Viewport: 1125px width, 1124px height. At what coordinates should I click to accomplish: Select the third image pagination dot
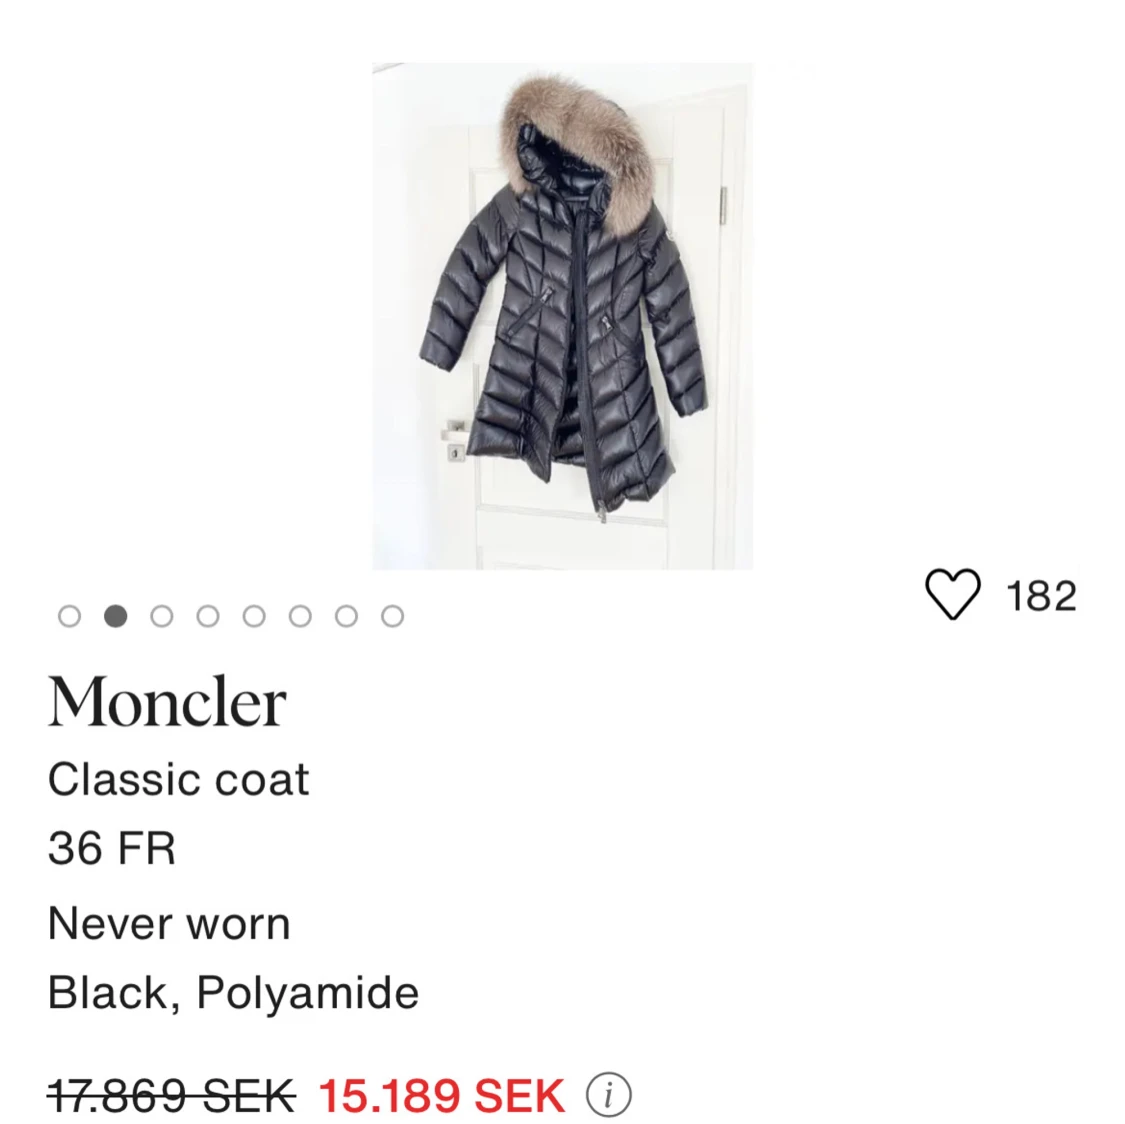161,616
